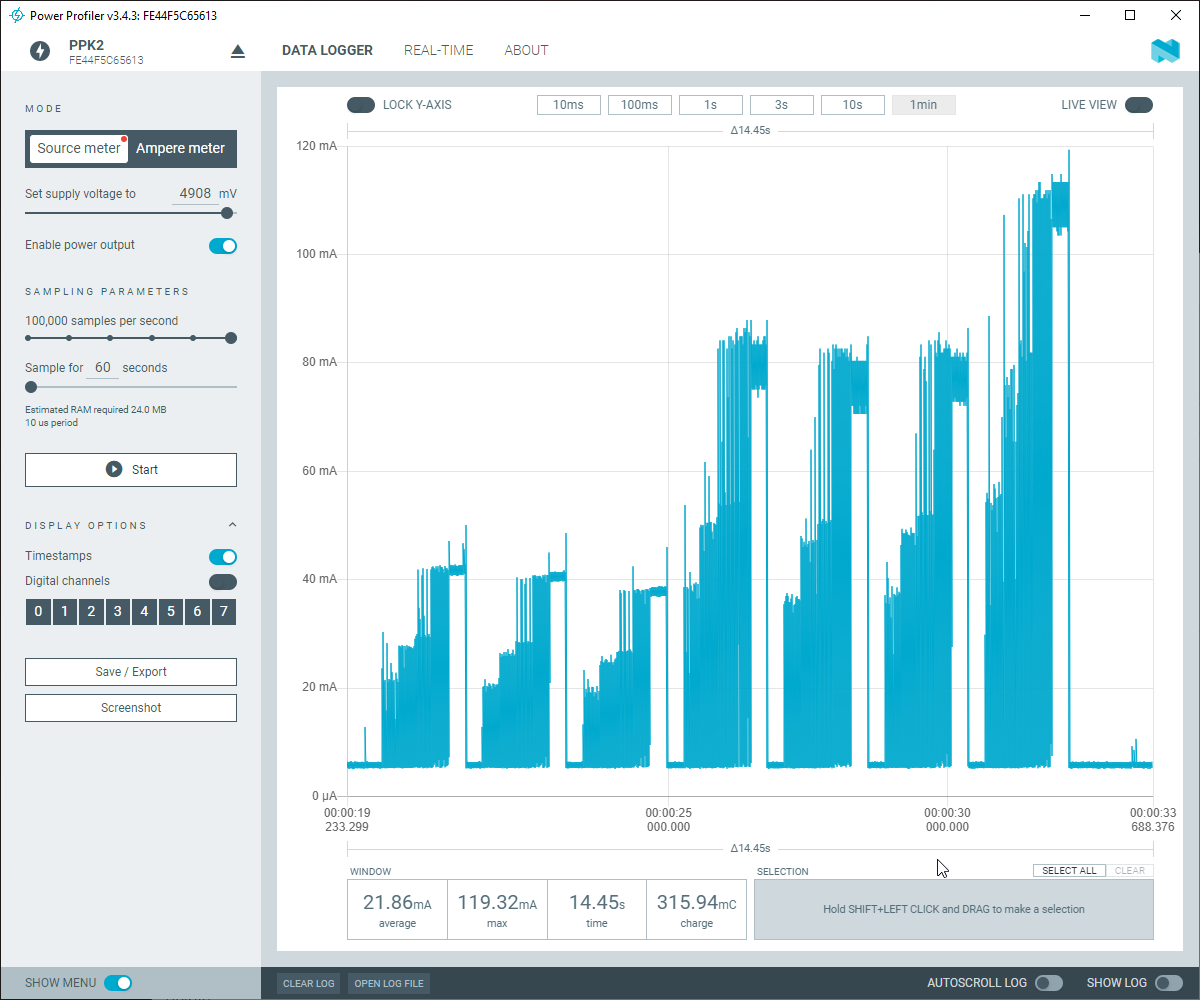Click the 00:00:25 timestamp label
The height and width of the screenshot is (1000, 1200).
(668, 813)
